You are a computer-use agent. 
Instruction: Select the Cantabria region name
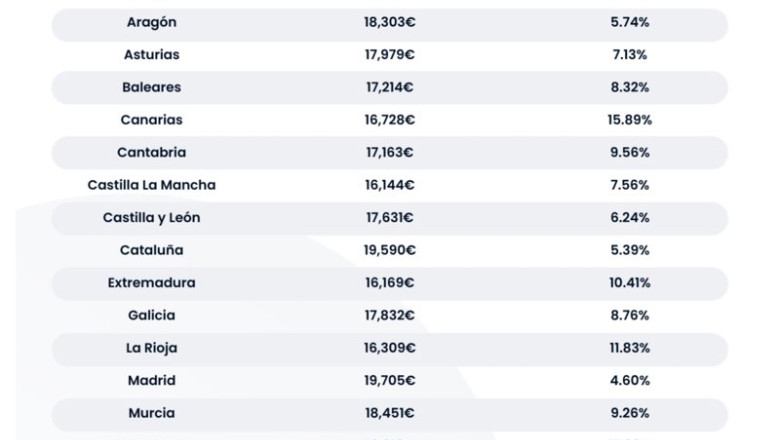click(152, 153)
